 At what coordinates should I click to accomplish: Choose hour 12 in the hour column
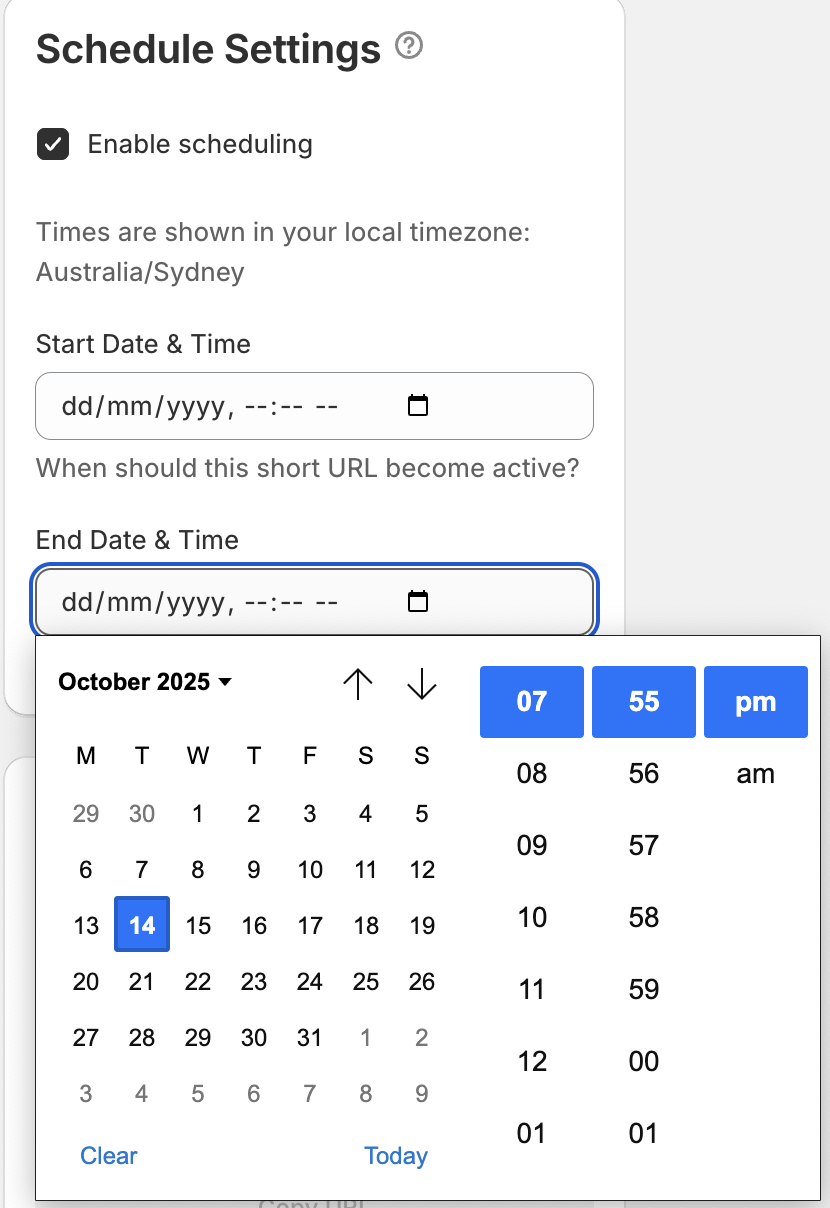click(x=531, y=1061)
